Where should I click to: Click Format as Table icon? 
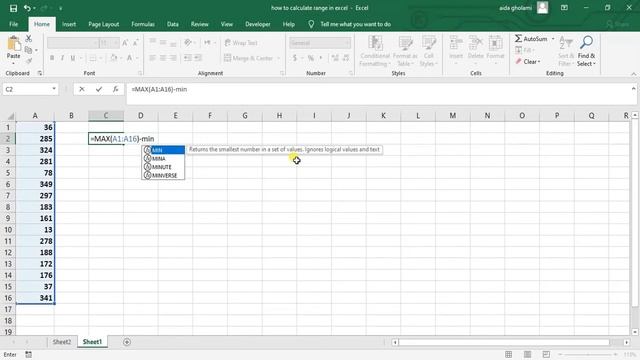click(x=405, y=43)
